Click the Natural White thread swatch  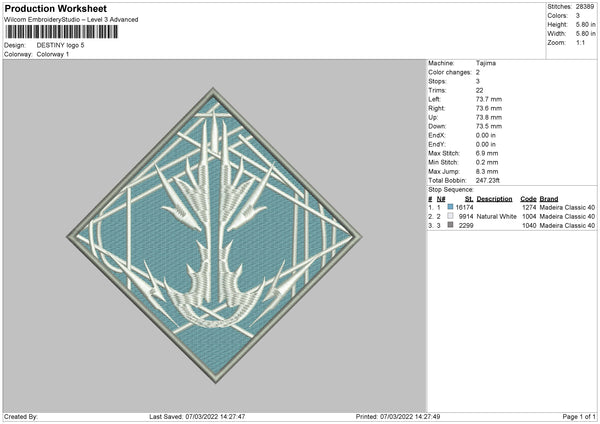pyautogui.click(x=450, y=216)
